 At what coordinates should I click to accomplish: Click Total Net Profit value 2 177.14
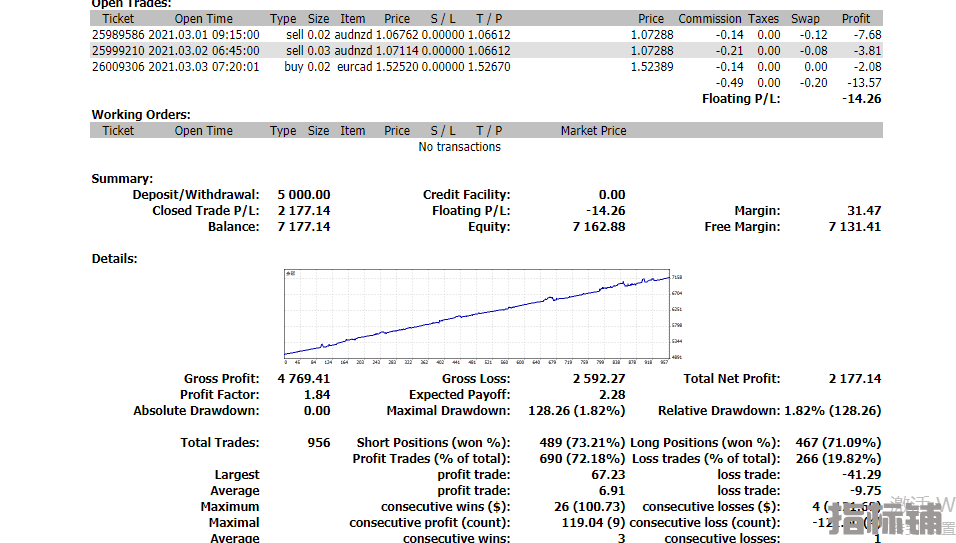coord(854,378)
